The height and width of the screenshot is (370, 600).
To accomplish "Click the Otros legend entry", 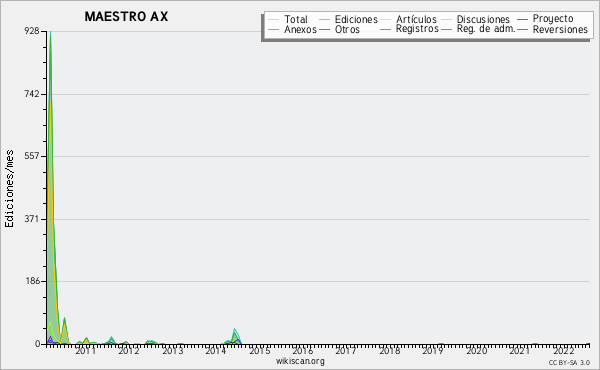I will (339, 29).
